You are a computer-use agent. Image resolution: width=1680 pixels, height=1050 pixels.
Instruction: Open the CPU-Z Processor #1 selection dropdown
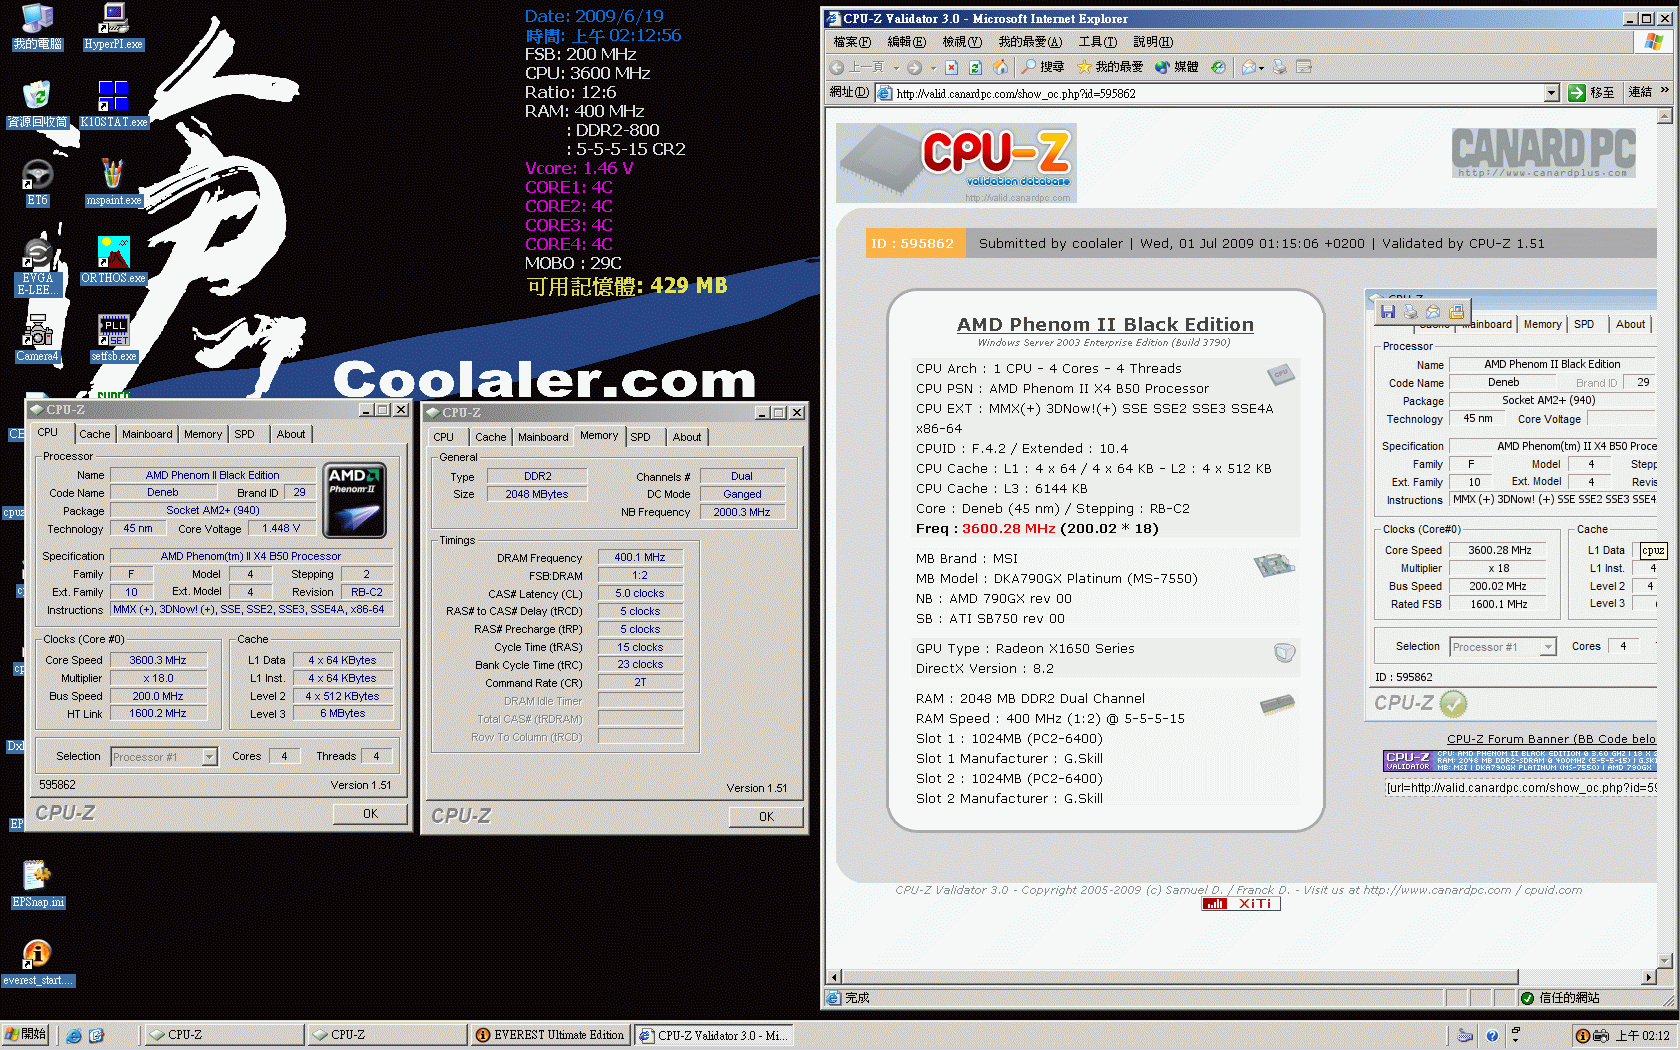tap(209, 757)
